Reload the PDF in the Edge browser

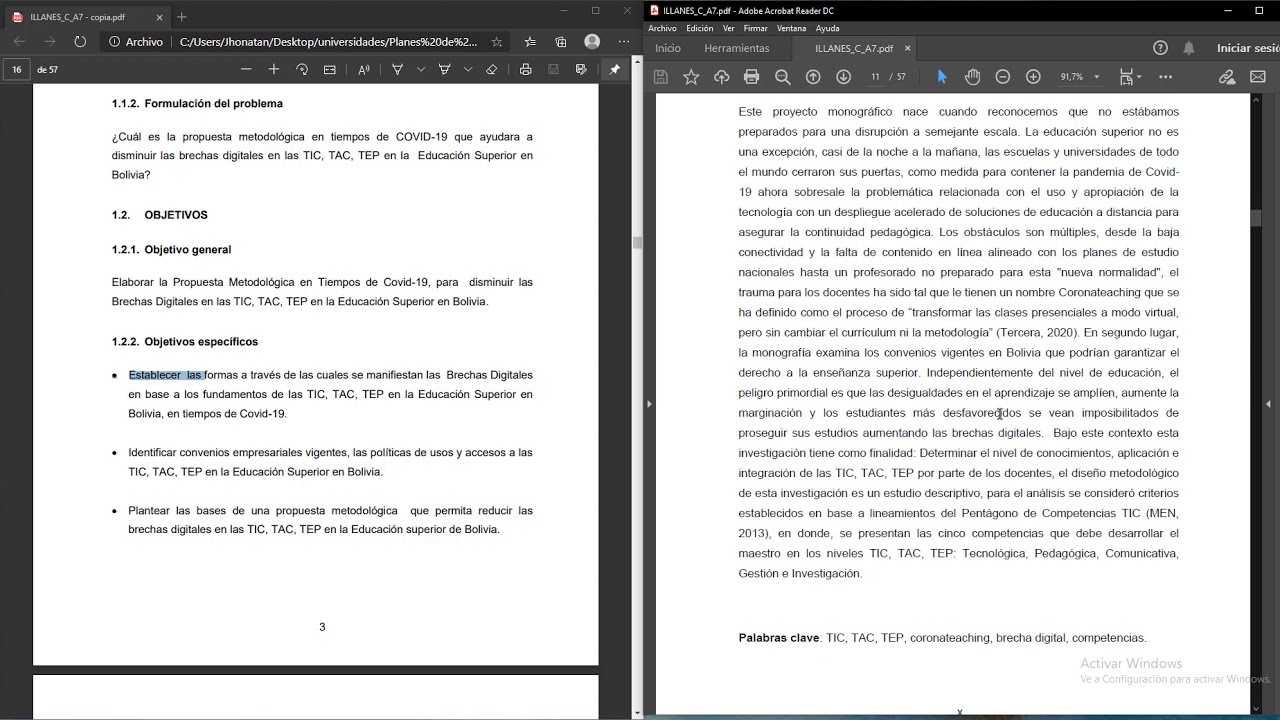[80, 42]
